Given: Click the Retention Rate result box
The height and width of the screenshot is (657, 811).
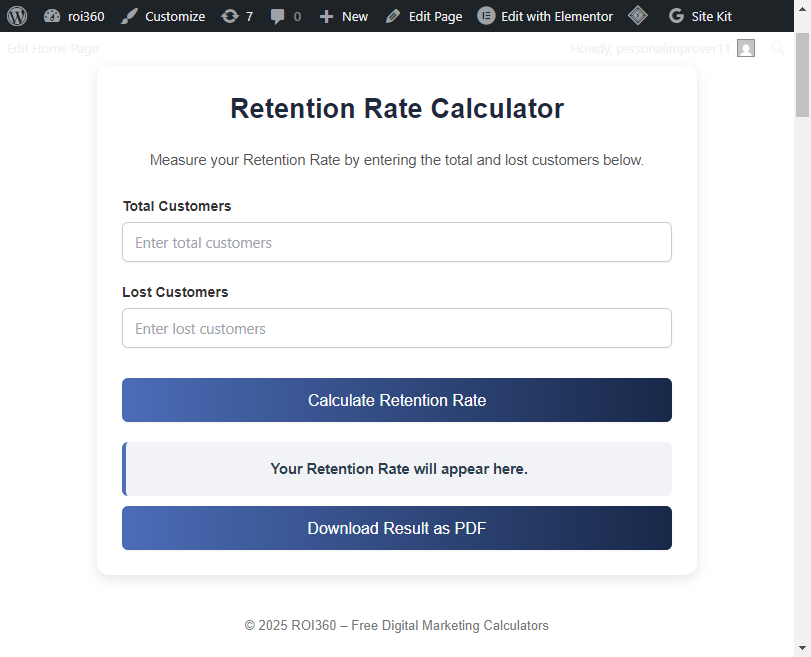Looking at the screenshot, I should click(x=397, y=469).
